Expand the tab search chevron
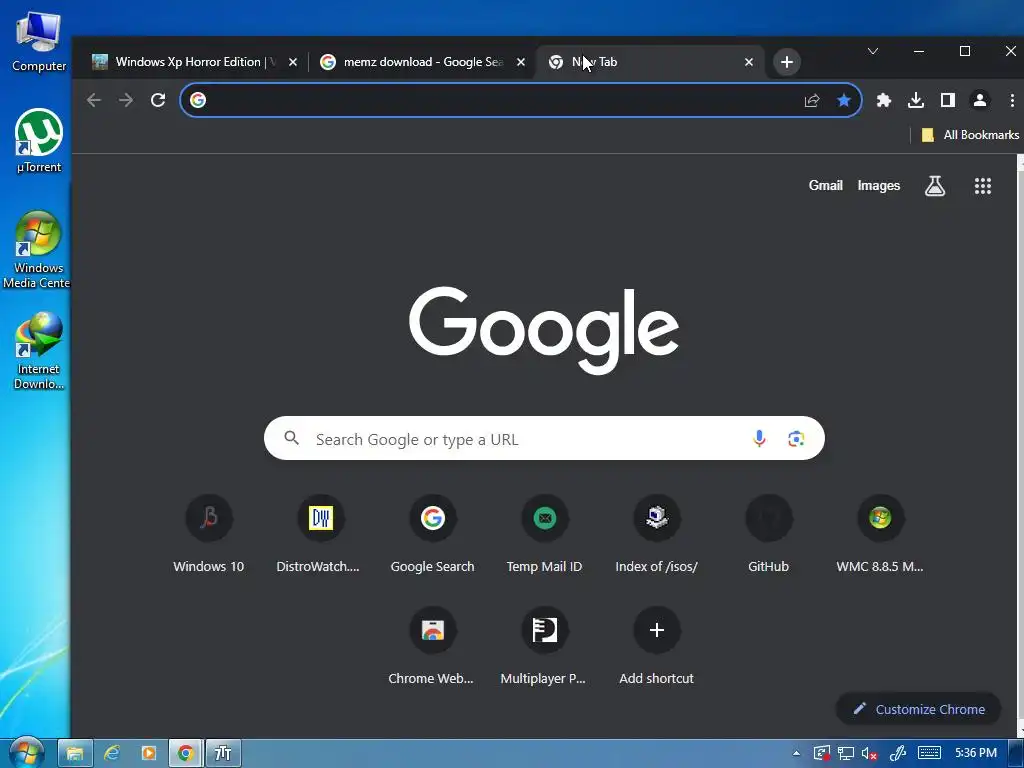This screenshot has height=768, width=1024. click(x=872, y=51)
